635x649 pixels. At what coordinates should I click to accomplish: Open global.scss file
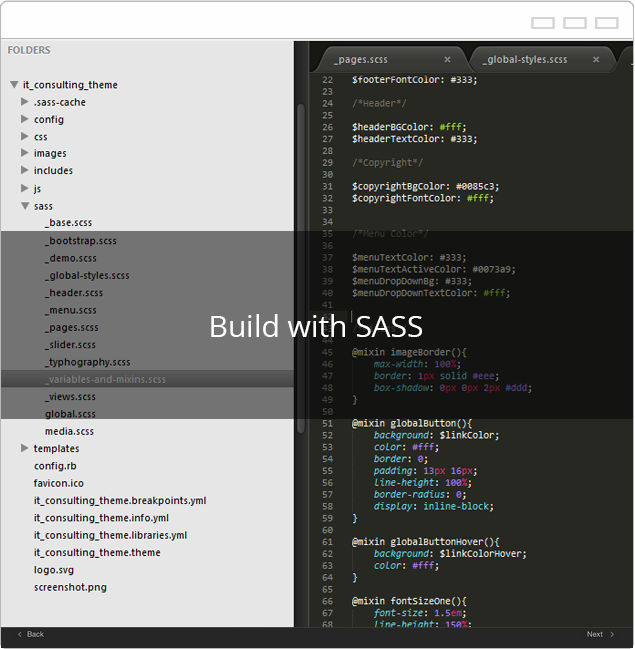70,414
